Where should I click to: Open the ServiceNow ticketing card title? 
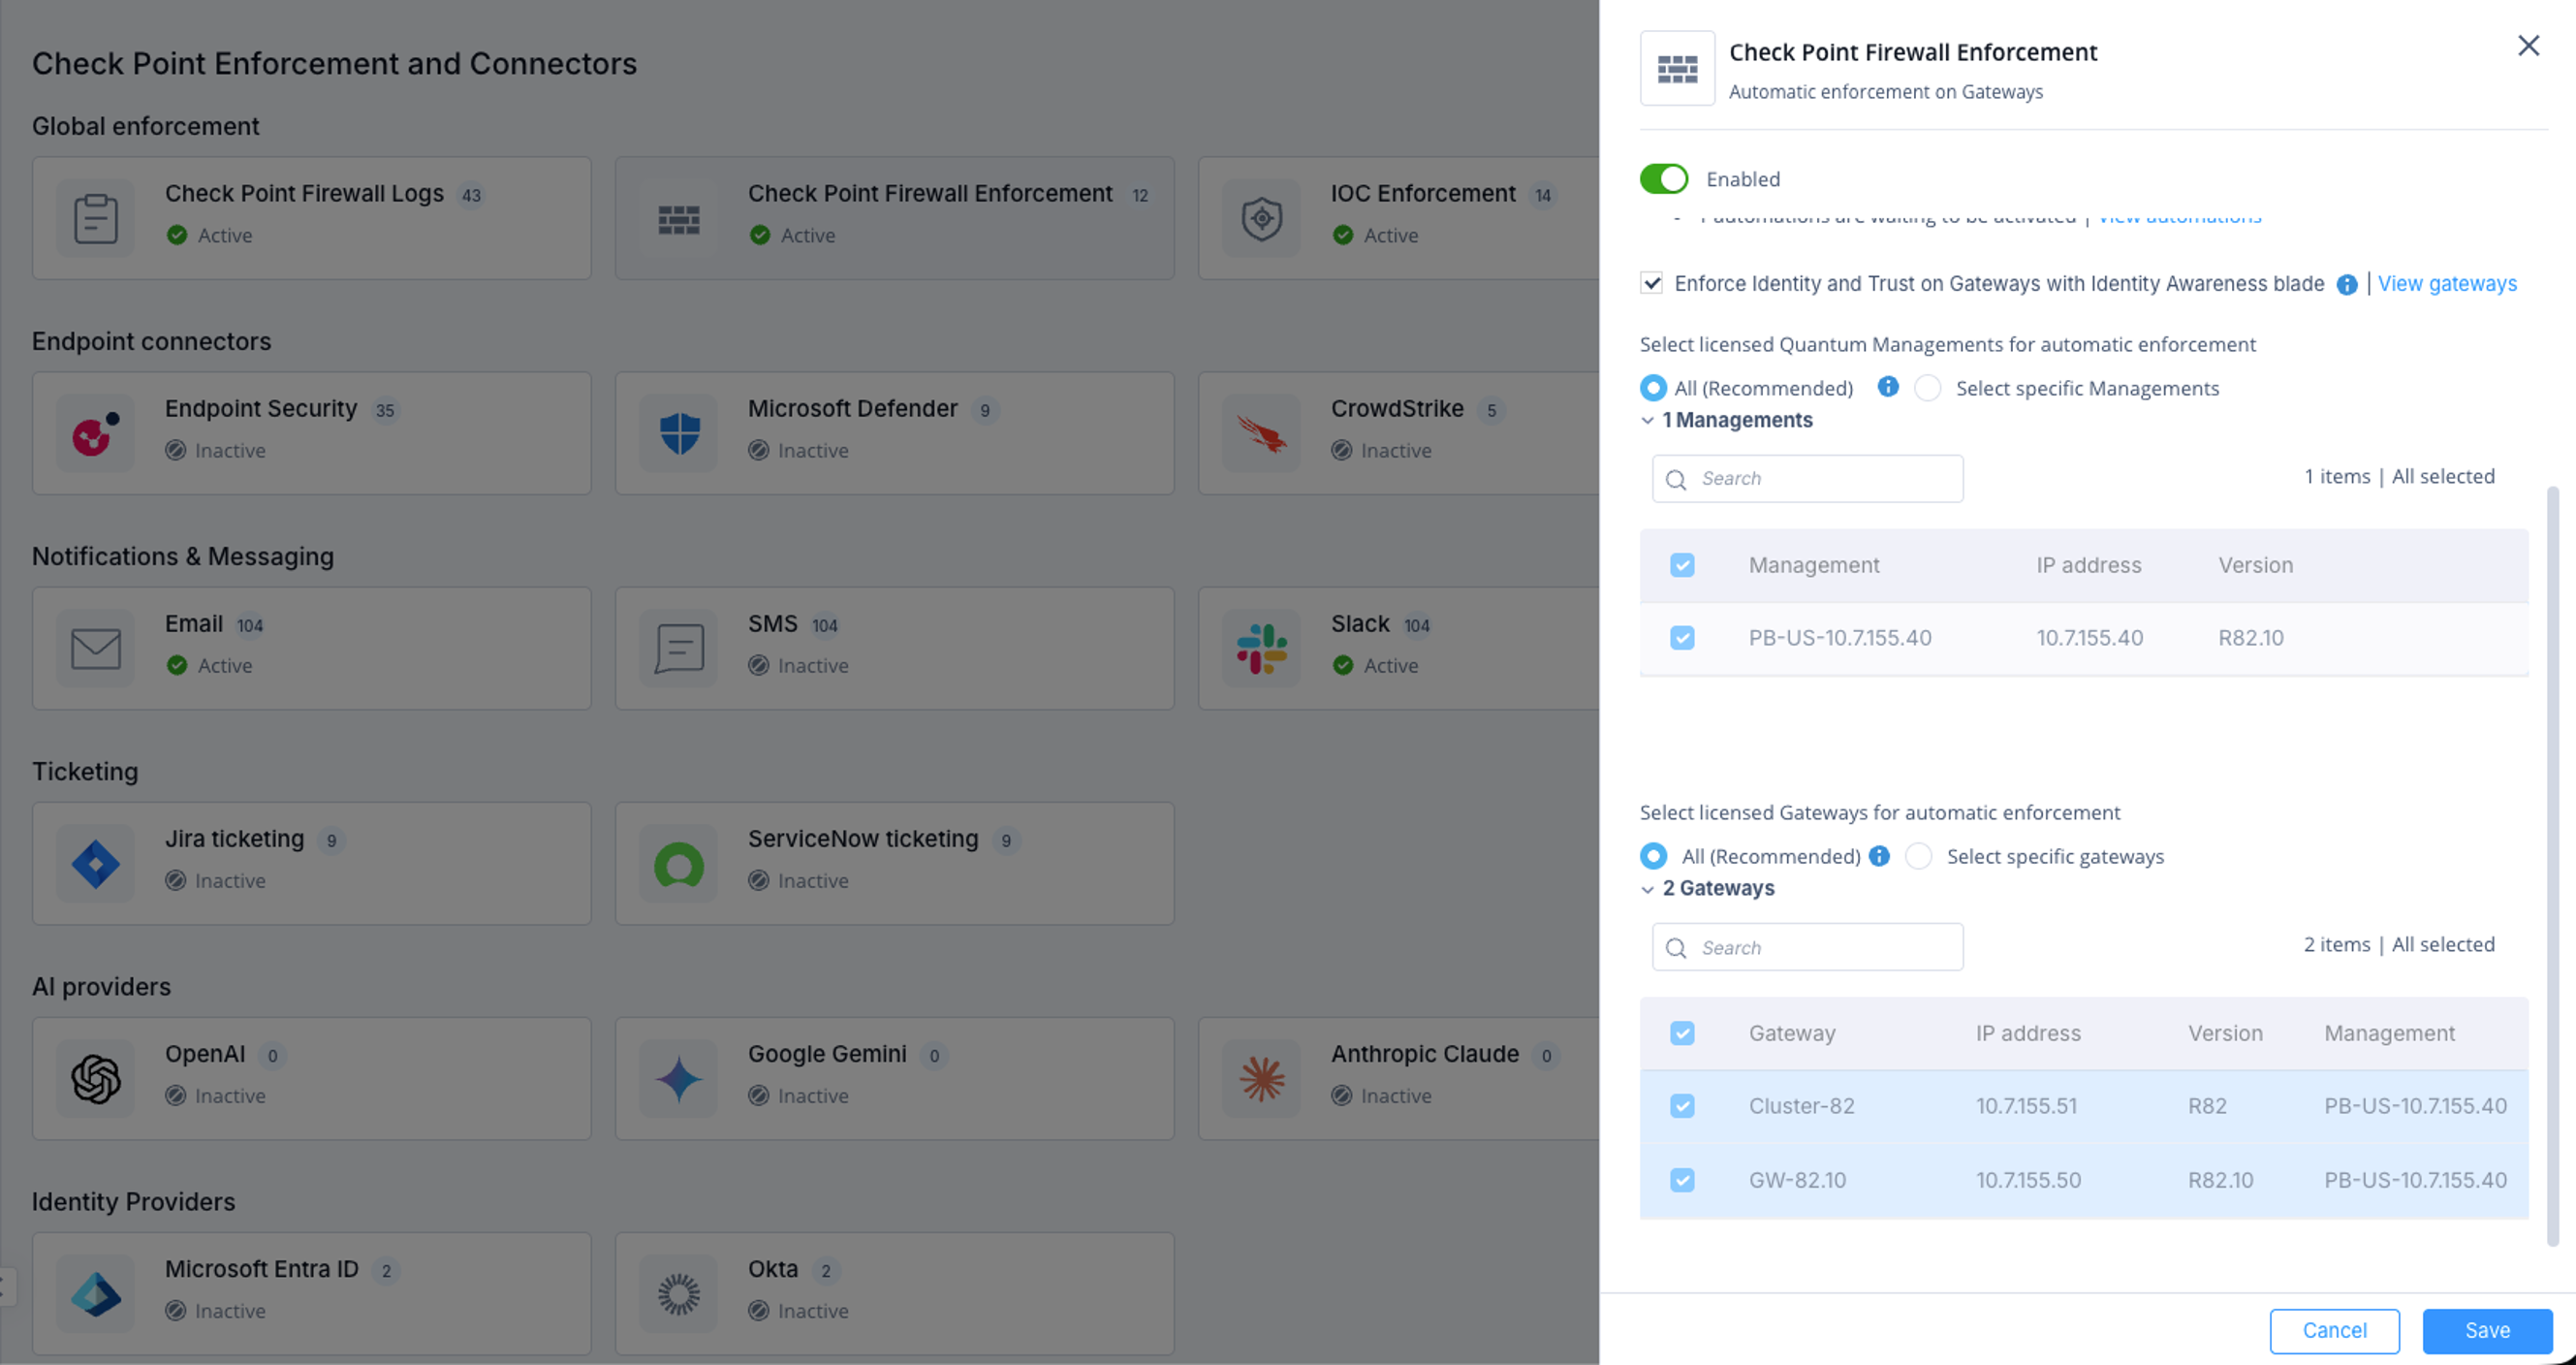click(x=863, y=838)
